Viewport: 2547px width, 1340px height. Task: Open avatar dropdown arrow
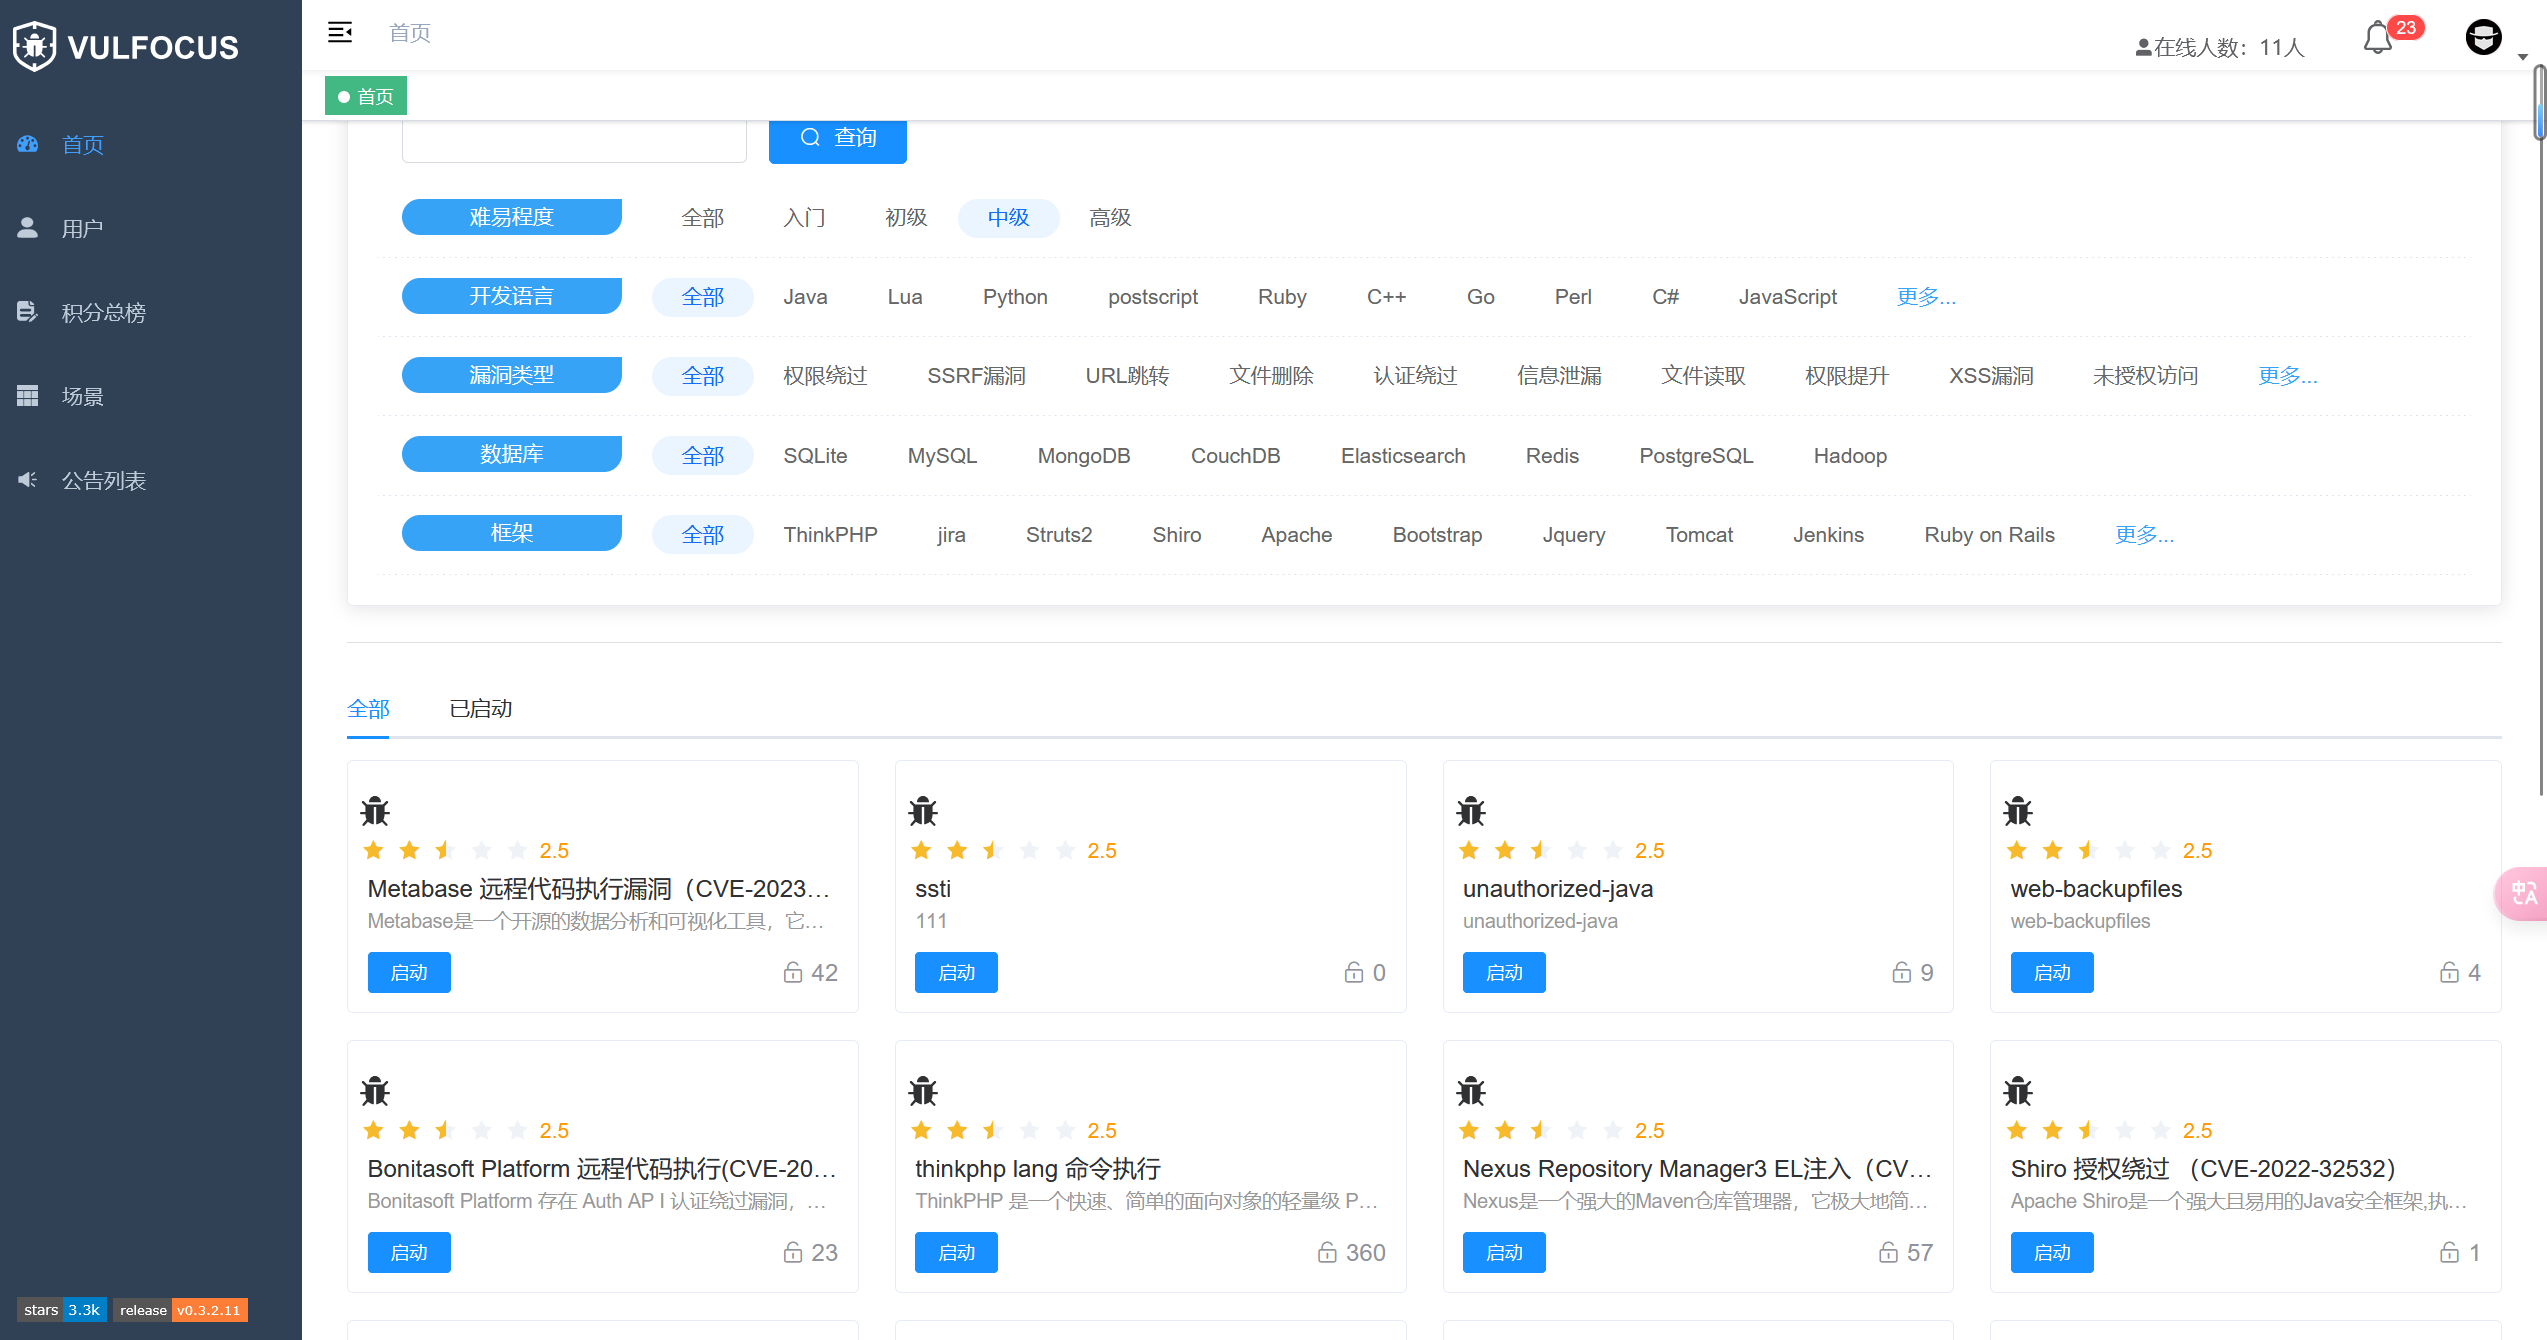pos(2522,57)
